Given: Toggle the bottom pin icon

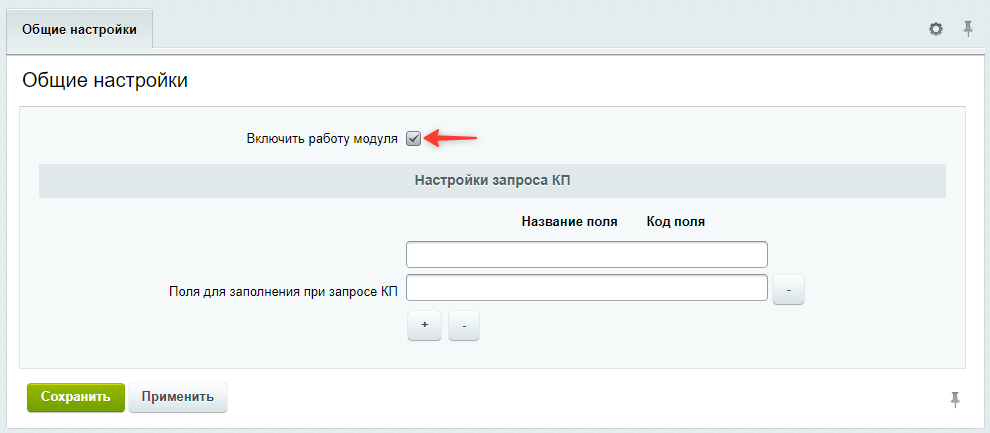Looking at the screenshot, I should (x=955, y=399).
